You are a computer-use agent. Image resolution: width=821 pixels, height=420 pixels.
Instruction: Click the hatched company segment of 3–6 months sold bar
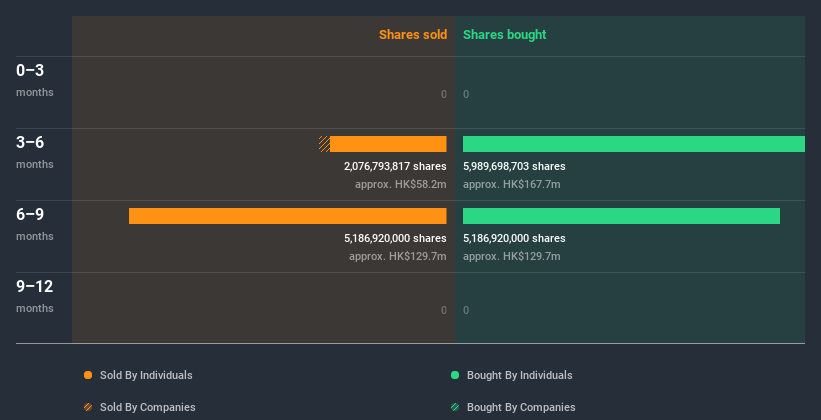[x=324, y=144]
